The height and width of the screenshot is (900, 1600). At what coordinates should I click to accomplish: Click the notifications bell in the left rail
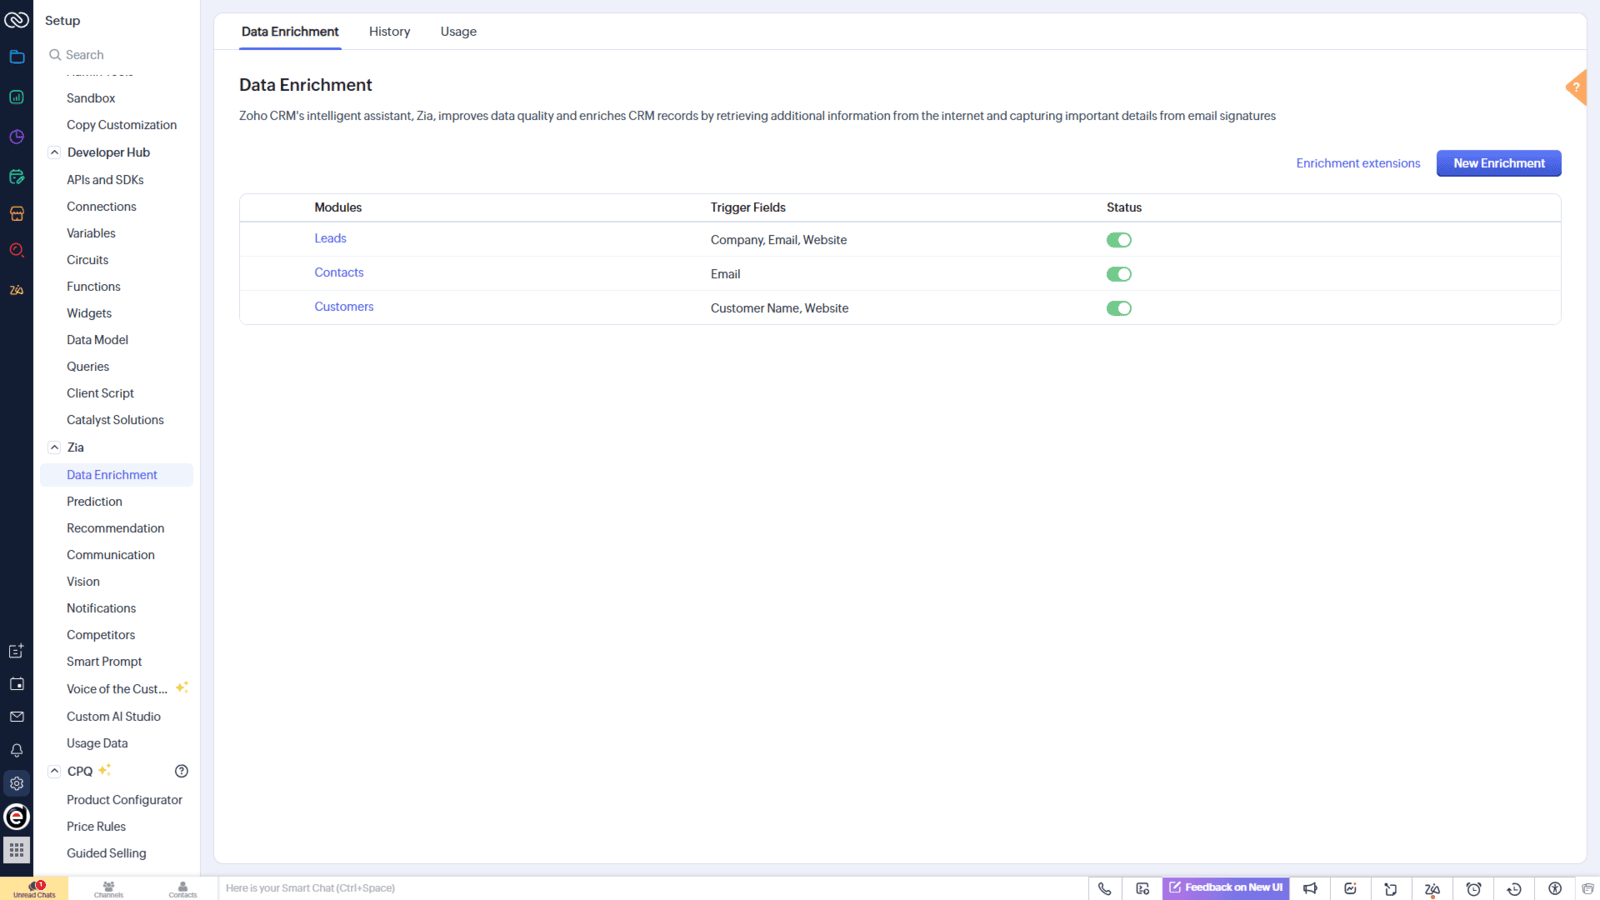16,750
